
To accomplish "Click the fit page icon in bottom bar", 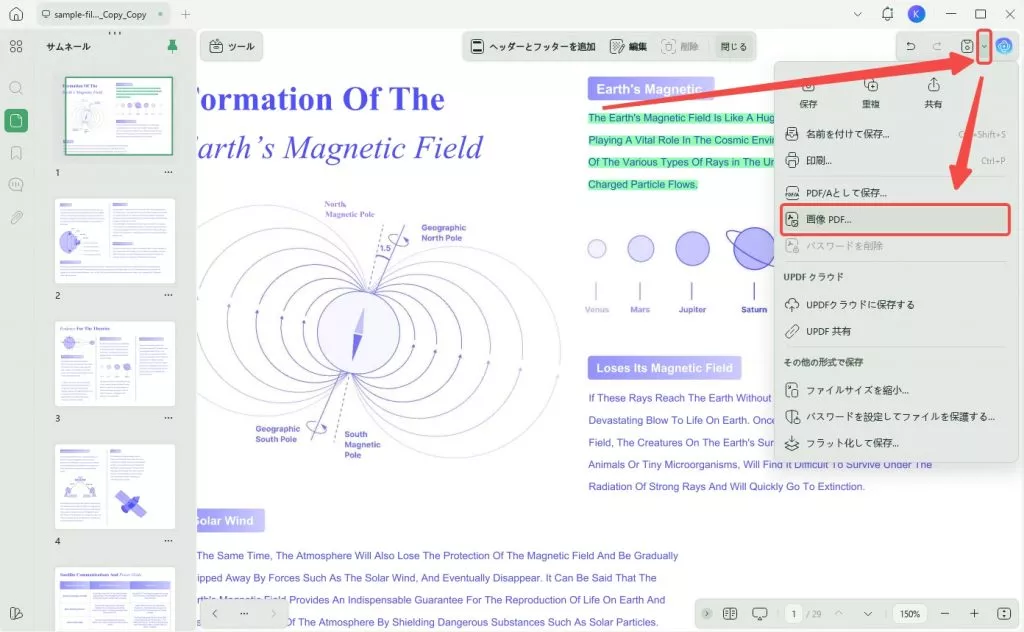I will pyautogui.click(x=1004, y=614).
